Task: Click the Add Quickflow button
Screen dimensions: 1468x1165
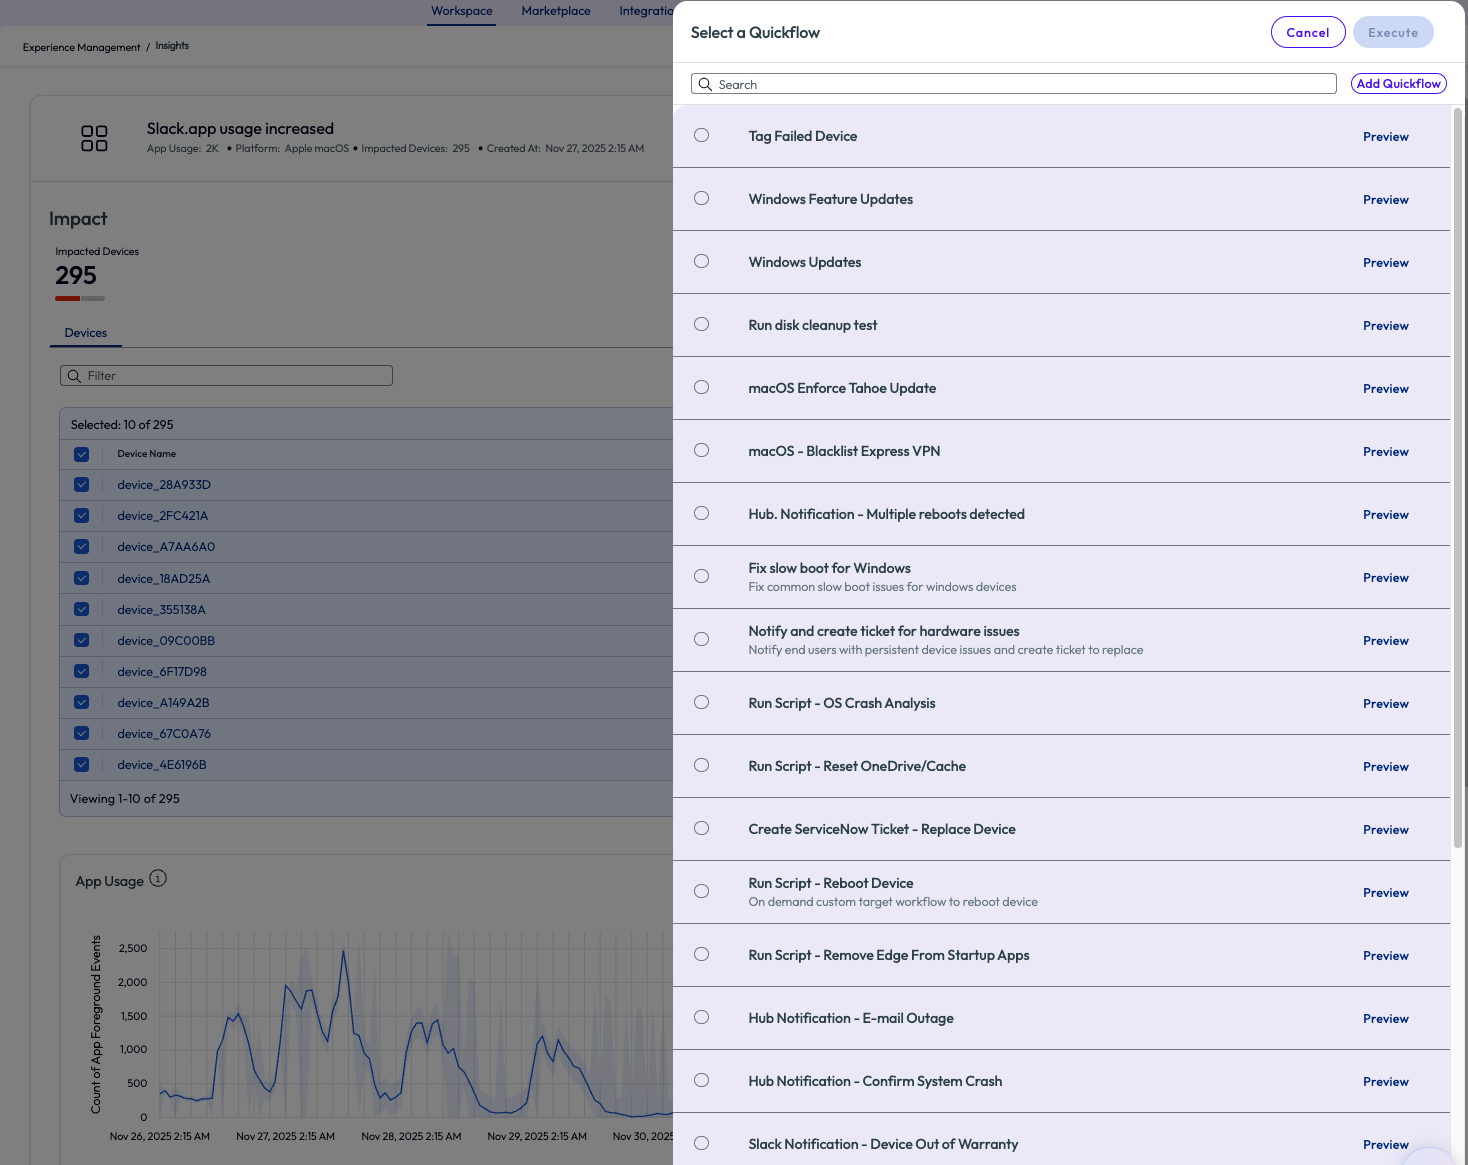Action: (x=1398, y=84)
